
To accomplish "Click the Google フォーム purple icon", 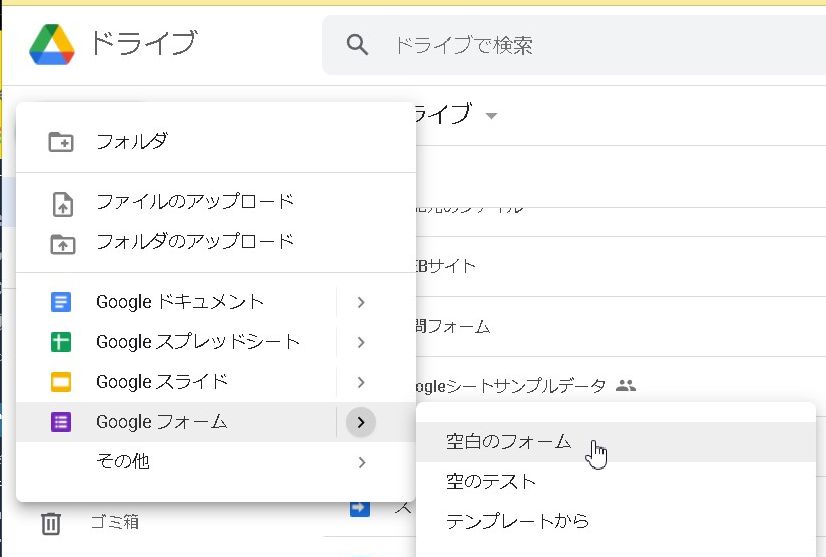I will 61,422.
